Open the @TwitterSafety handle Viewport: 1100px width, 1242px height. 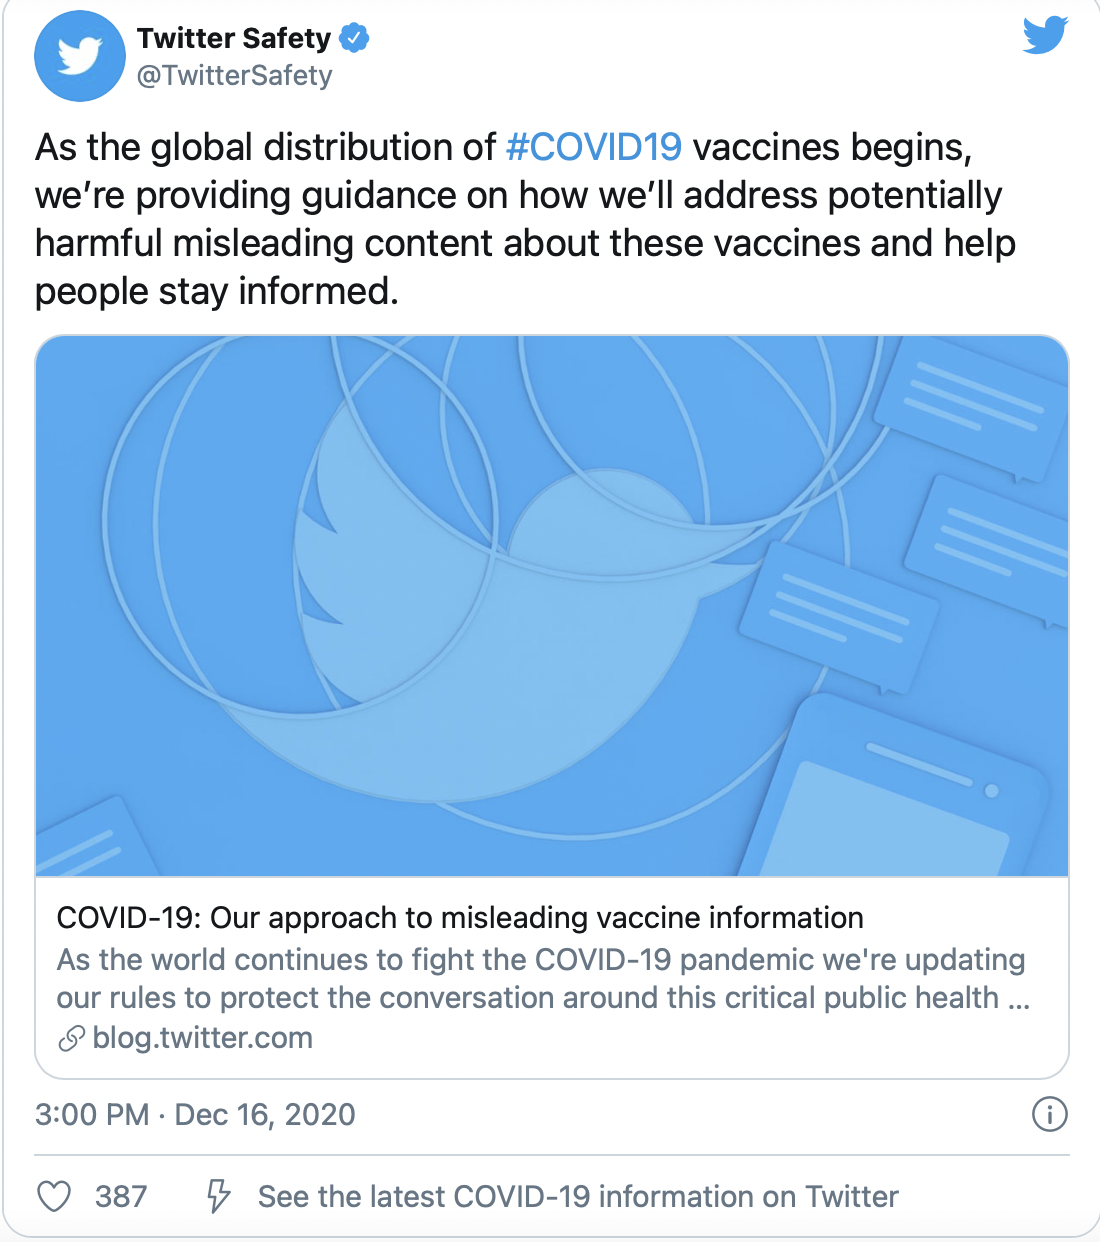tap(234, 76)
